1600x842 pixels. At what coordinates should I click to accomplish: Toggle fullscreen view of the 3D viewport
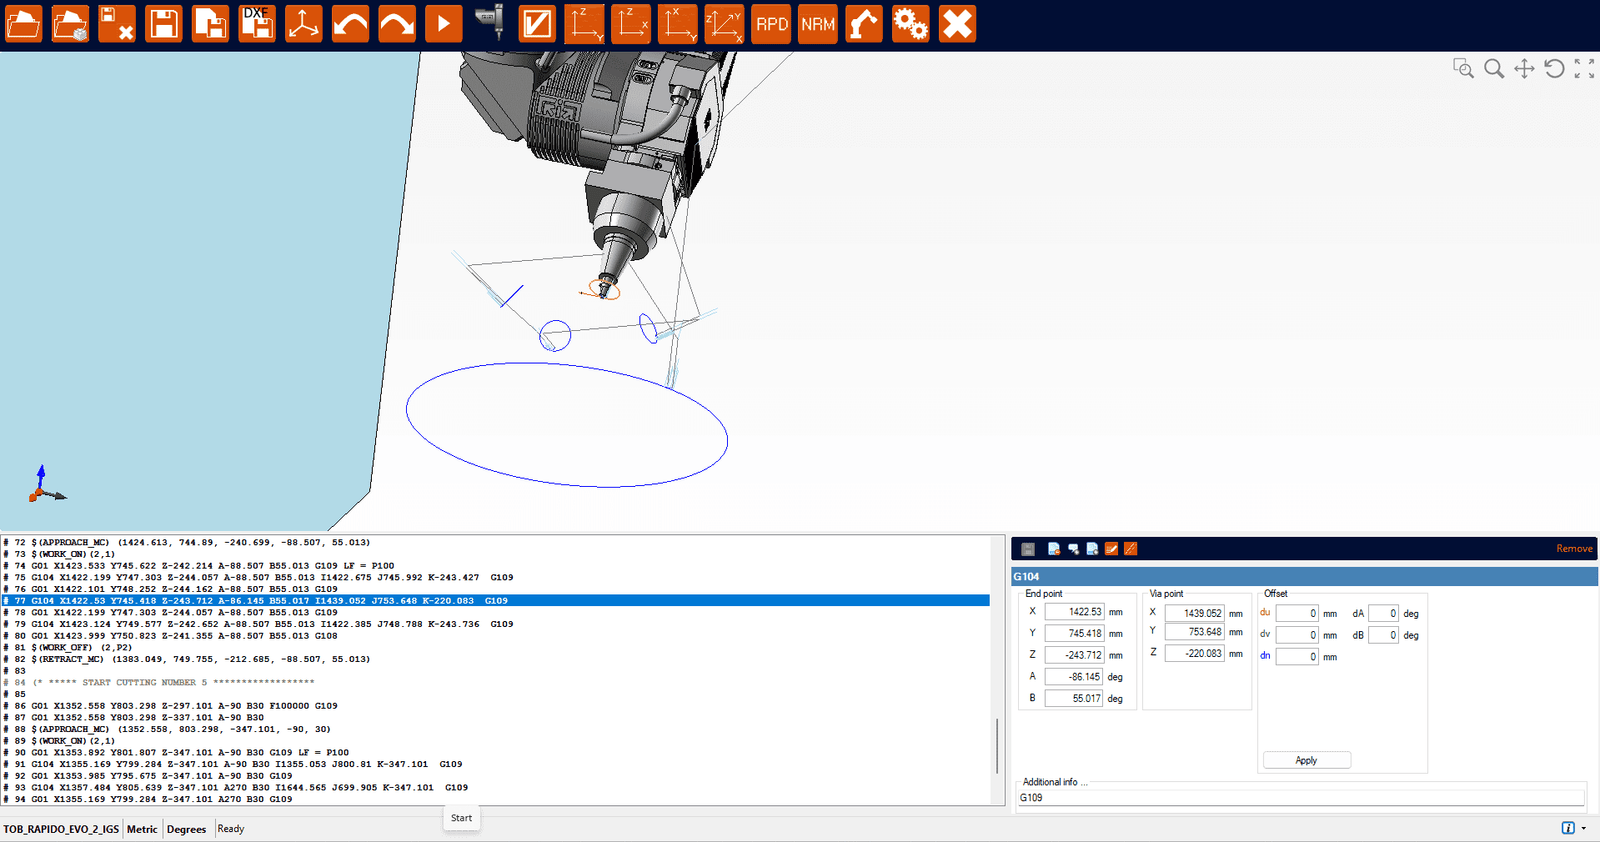[1584, 68]
